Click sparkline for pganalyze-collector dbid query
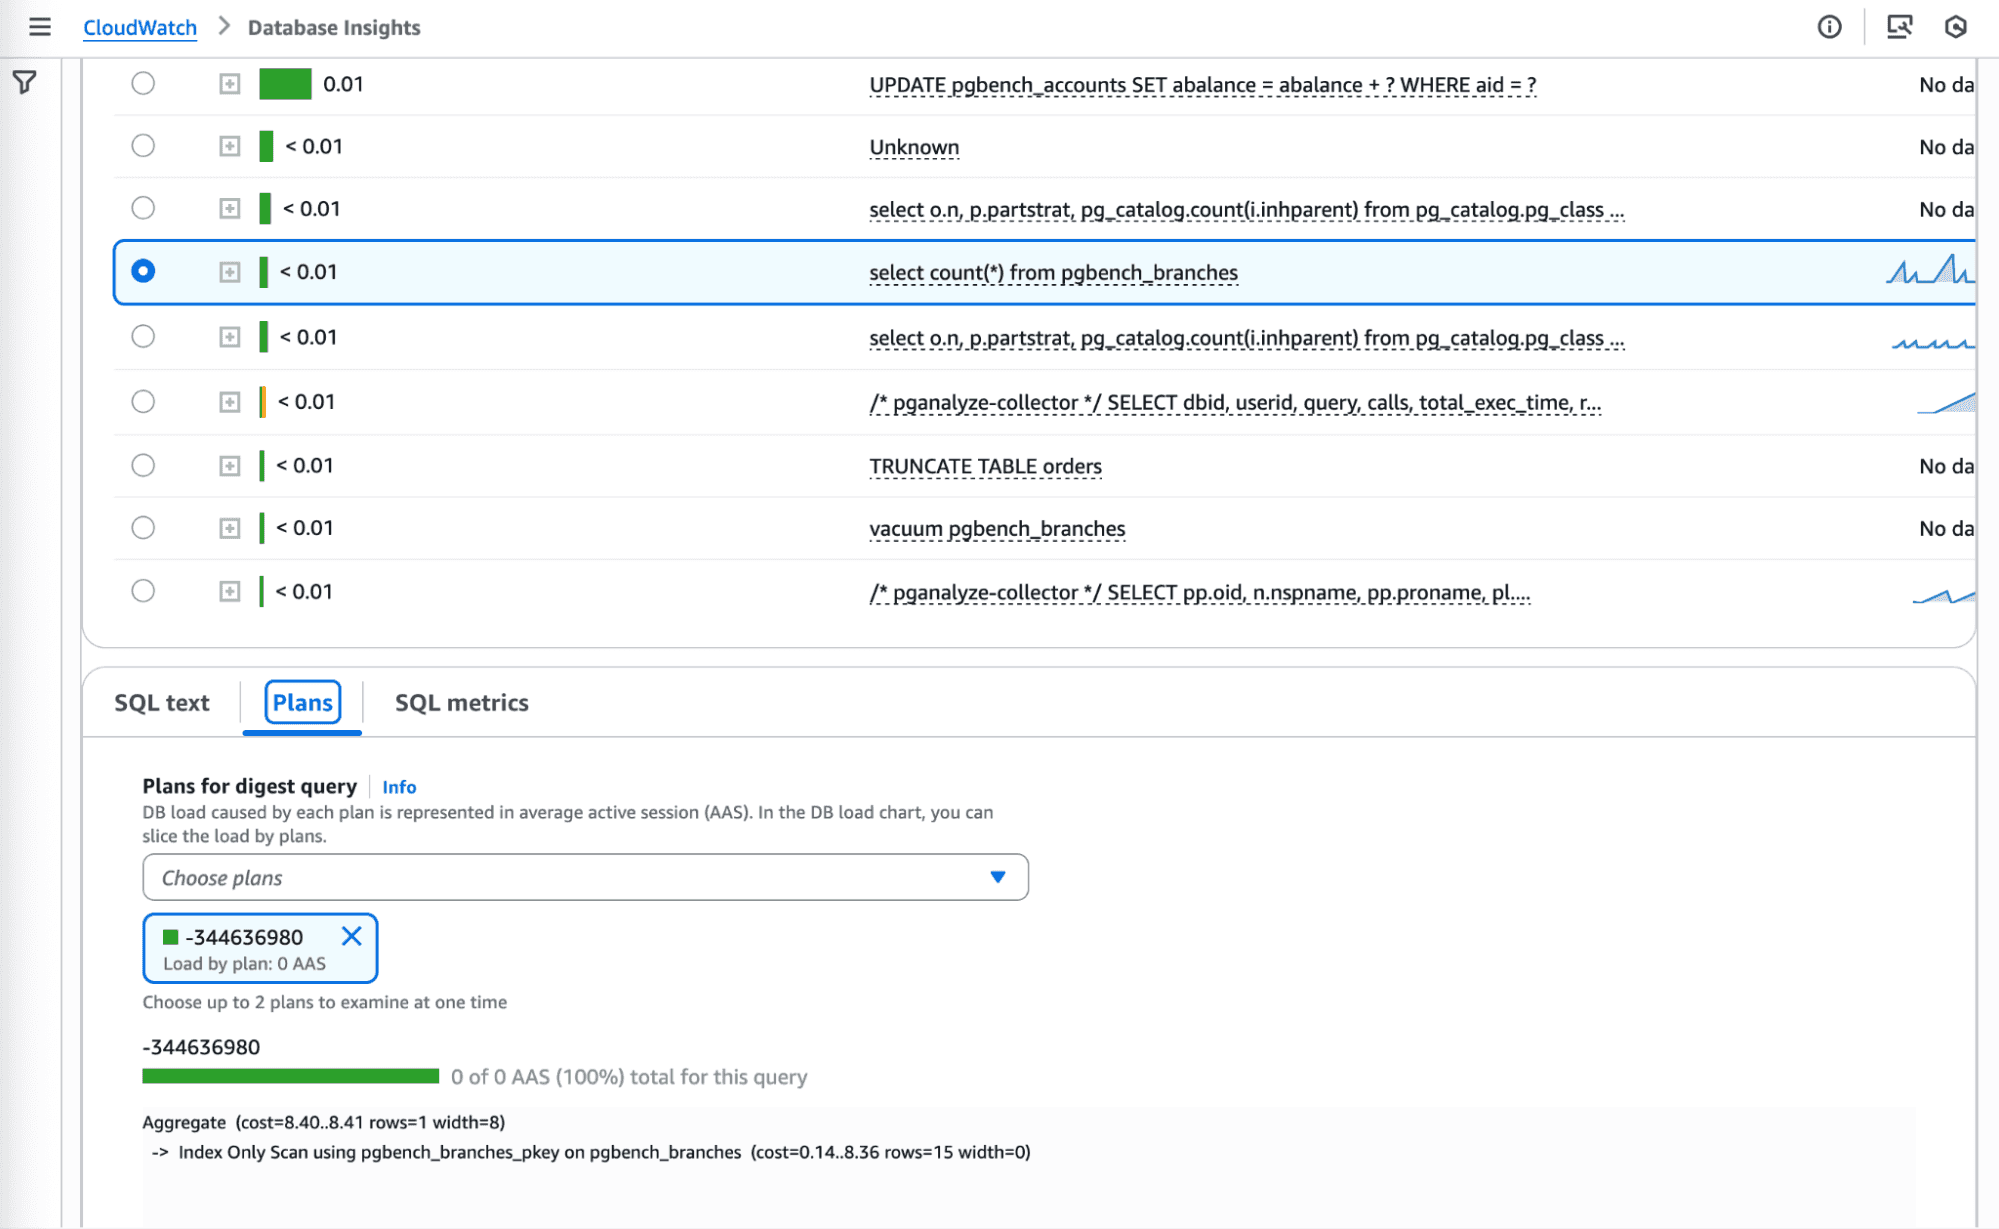The image size is (1999, 1229). pos(1945,402)
